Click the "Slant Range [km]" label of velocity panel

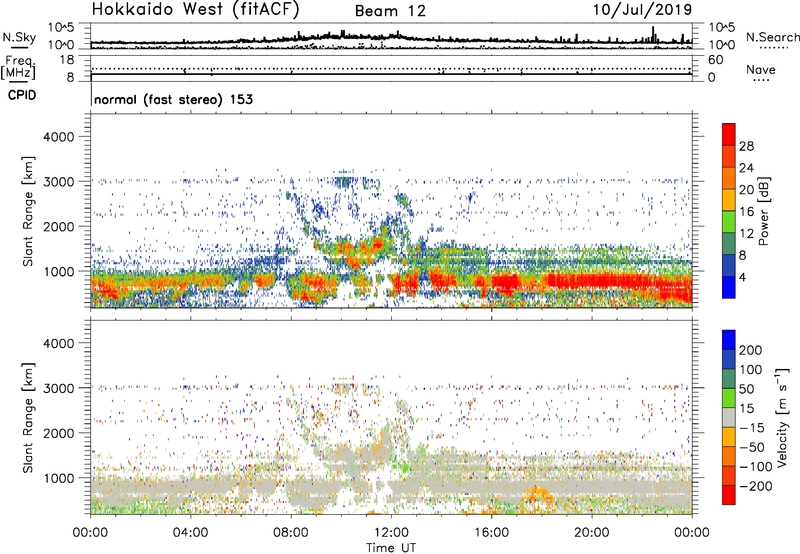[x=28, y=417]
